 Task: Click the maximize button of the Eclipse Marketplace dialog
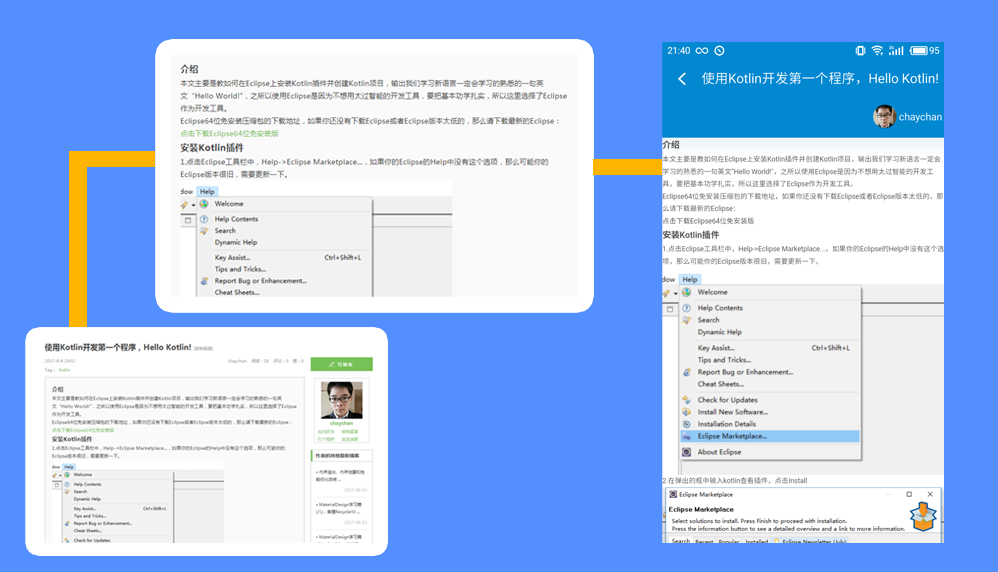[x=909, y=494]
